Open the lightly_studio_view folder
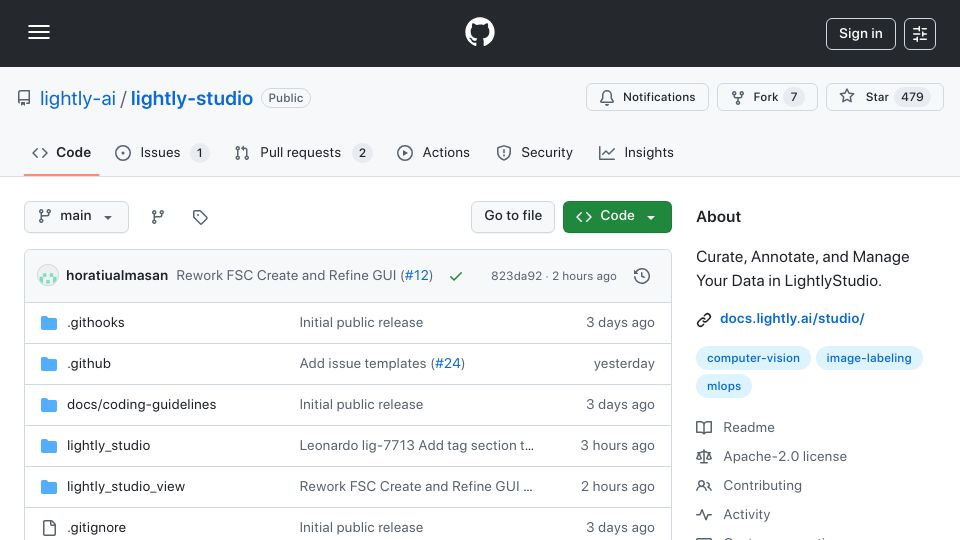960x540 pixels. [x=126, y=487]
